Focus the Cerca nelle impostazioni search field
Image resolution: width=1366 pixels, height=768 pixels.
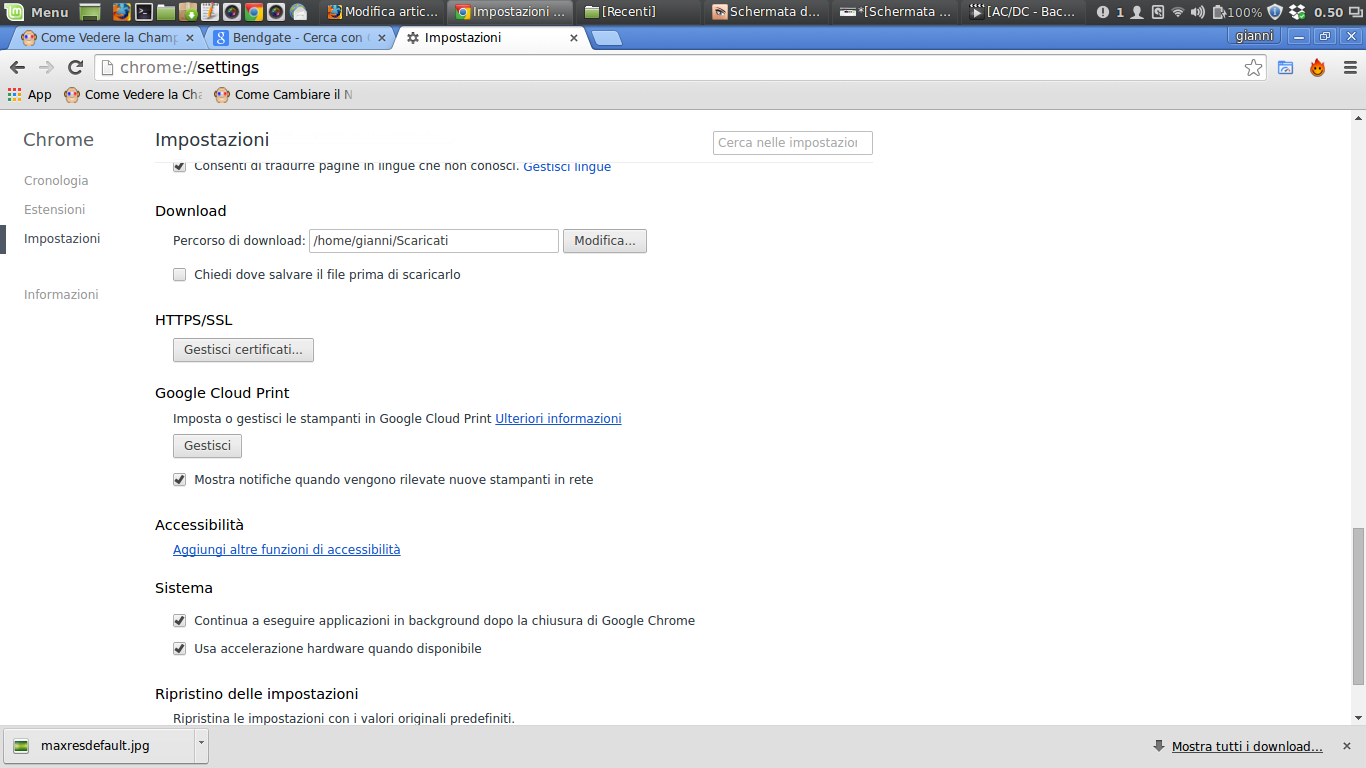793,143
